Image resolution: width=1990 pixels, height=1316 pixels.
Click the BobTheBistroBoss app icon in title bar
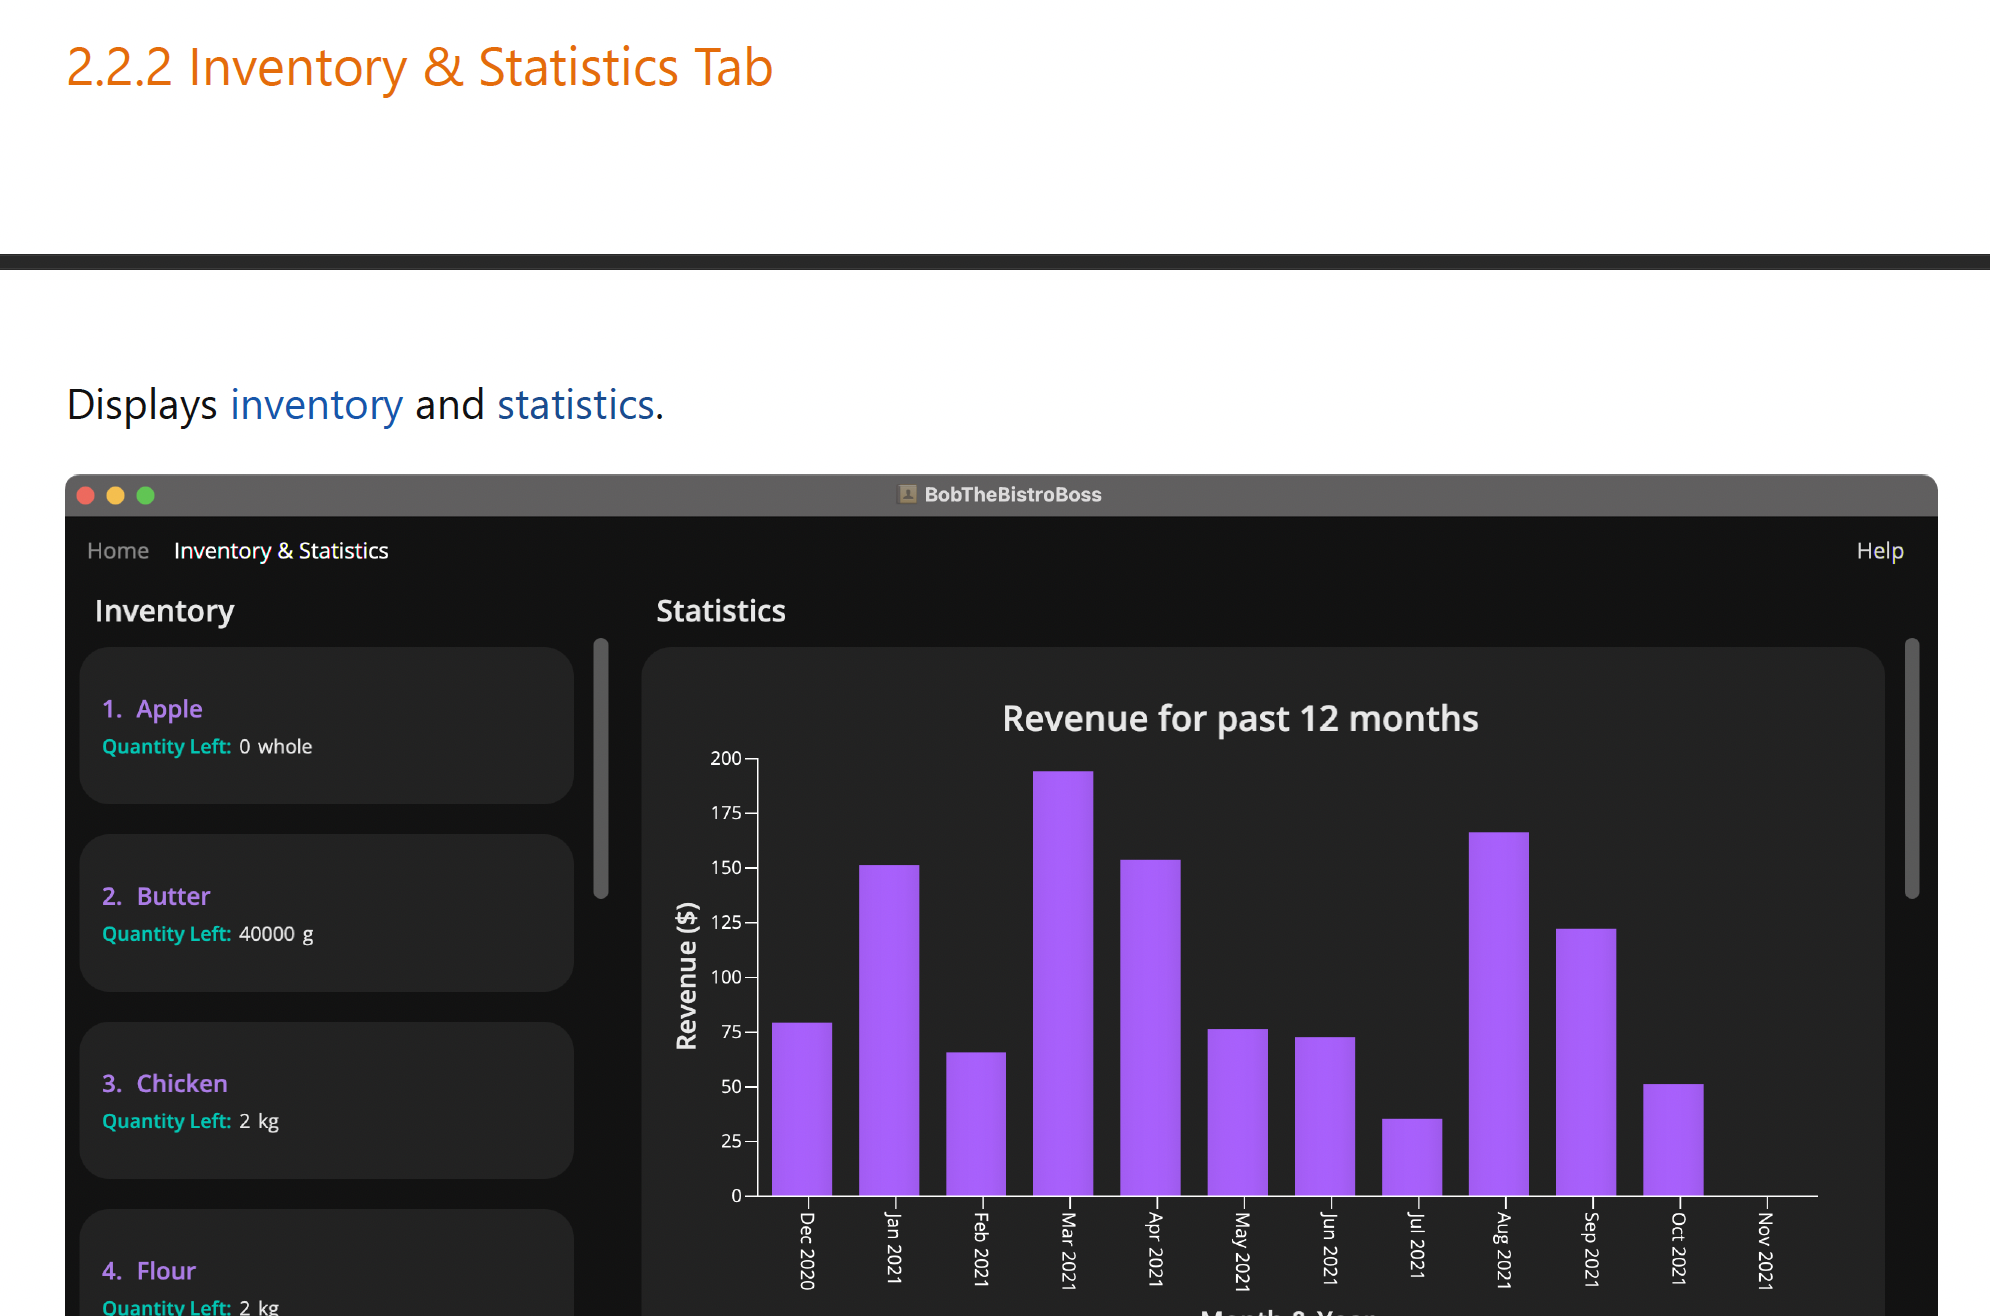(x=907, y=494)
